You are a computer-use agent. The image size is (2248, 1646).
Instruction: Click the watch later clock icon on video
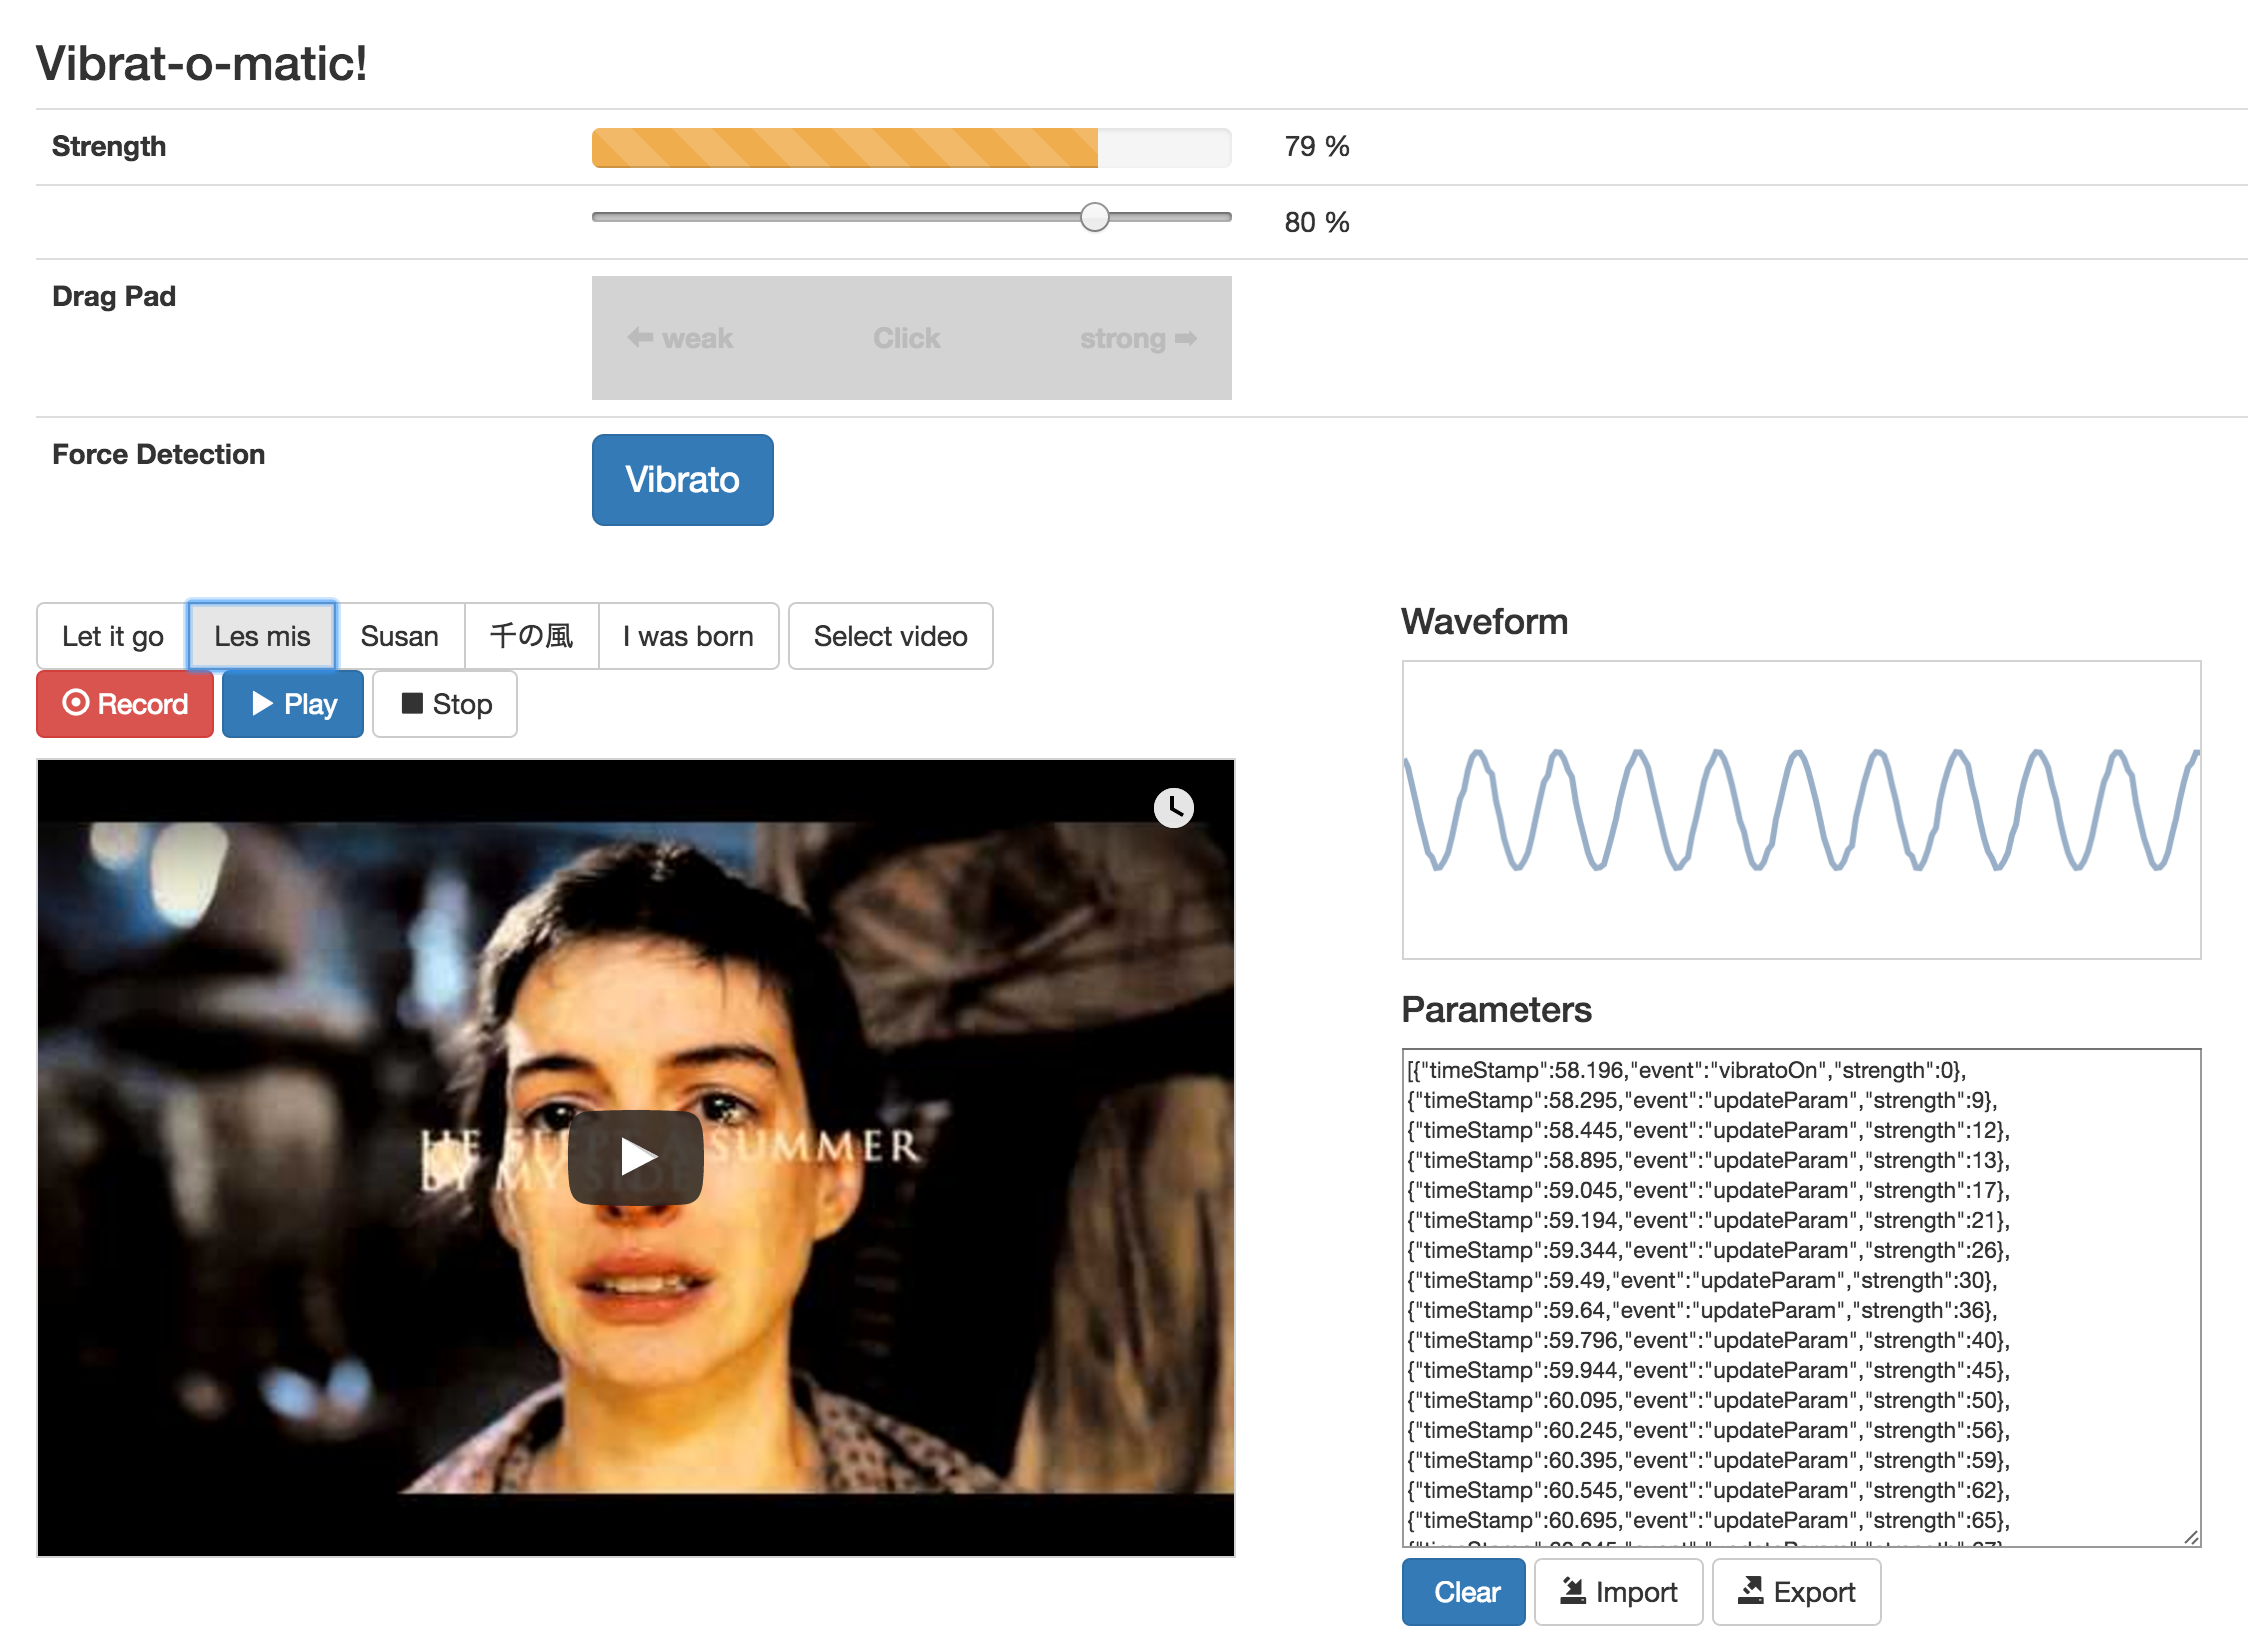pyautogui.click(x=1173, y=807)
